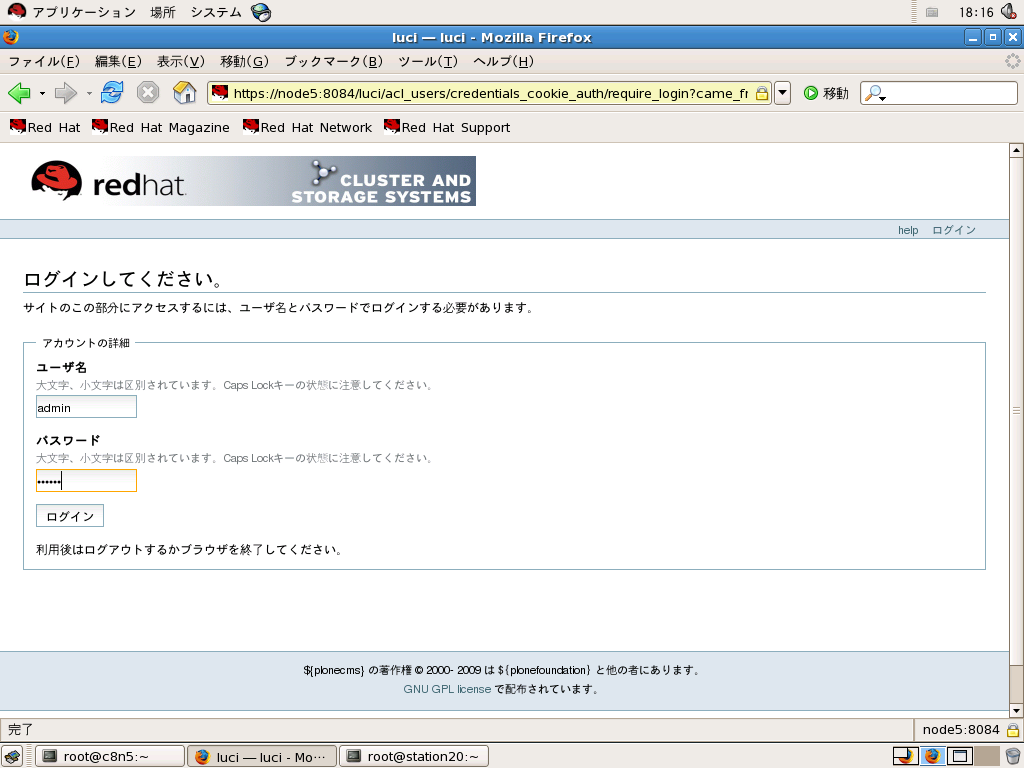Open the Red Hat bookmark
The height and width of the screenshot is (768, 1024).
[45, 127]
